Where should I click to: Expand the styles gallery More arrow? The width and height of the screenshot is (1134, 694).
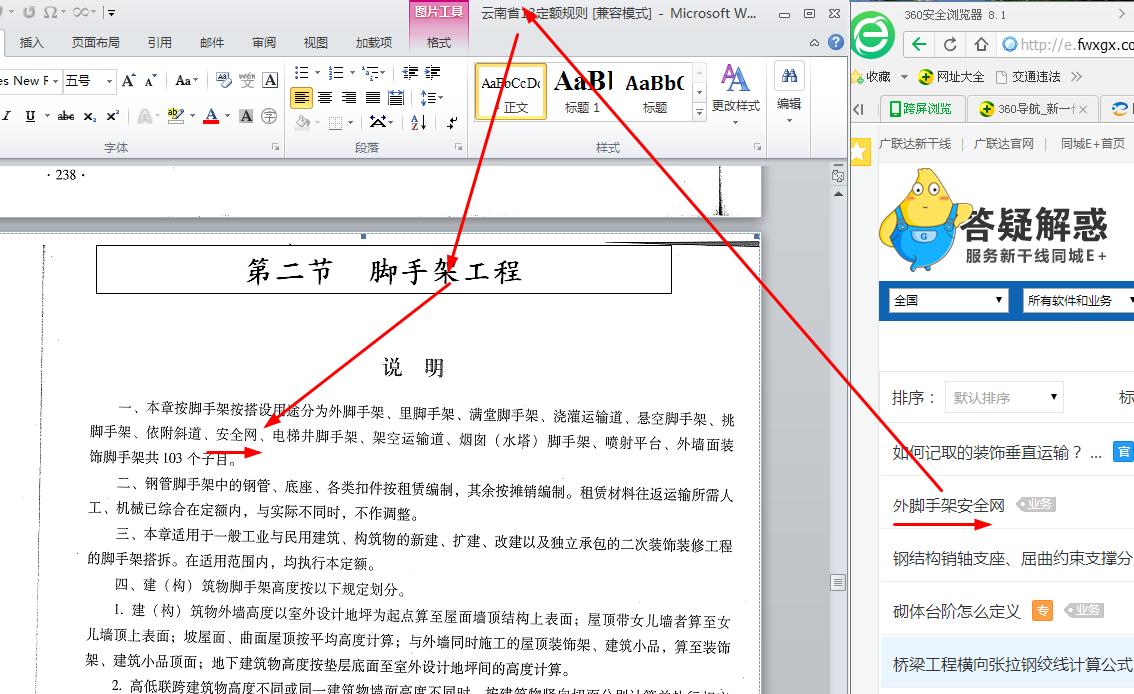tap(699, 112)
